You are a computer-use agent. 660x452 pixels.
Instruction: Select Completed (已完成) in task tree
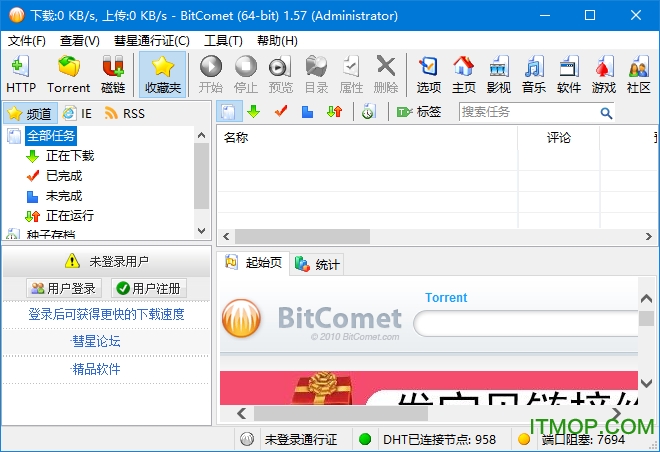pyautogui.click(x=64, y=175)
